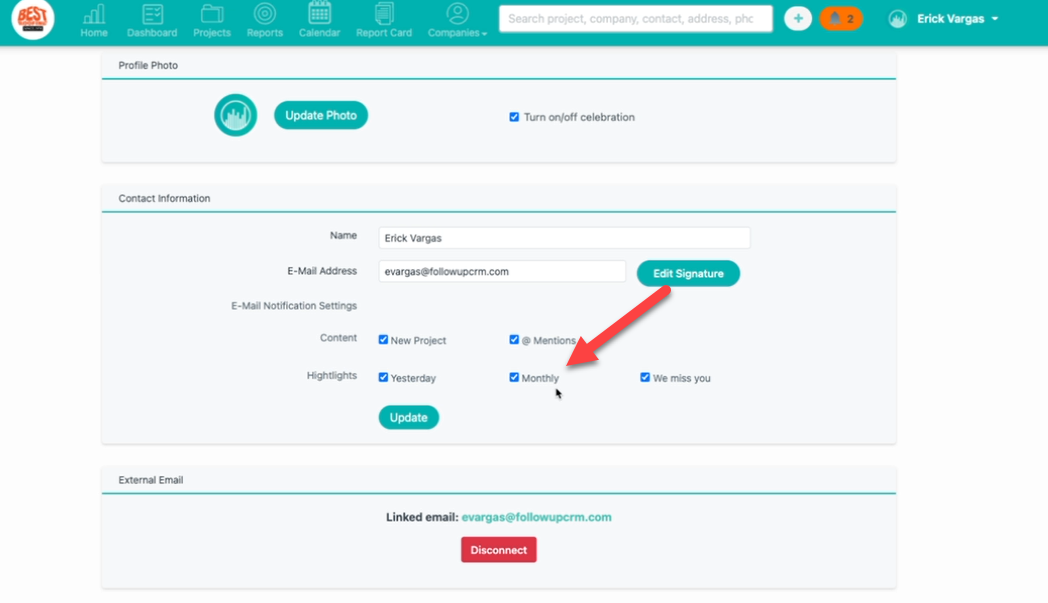
Task: Select the Calendar menu label
Action: [x=319, y=33]
